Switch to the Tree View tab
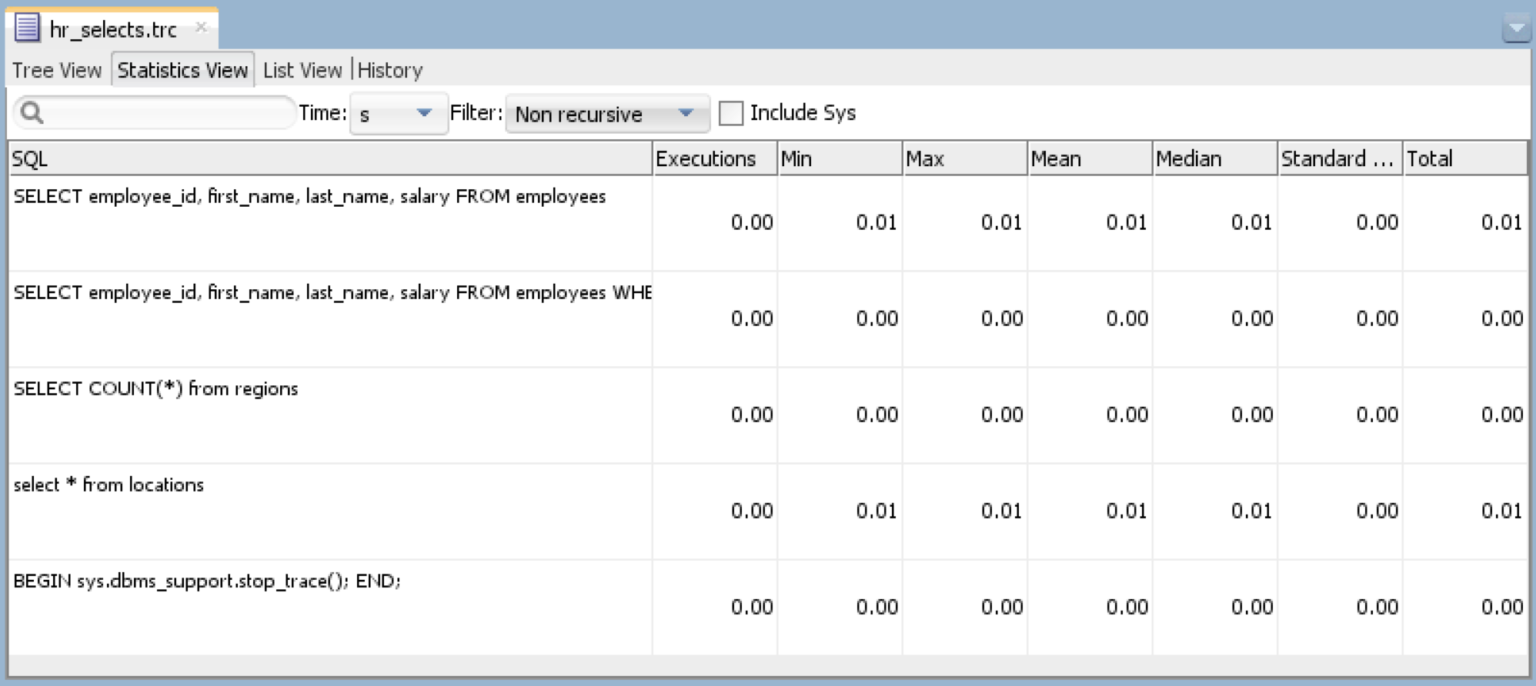 (57, 70)
